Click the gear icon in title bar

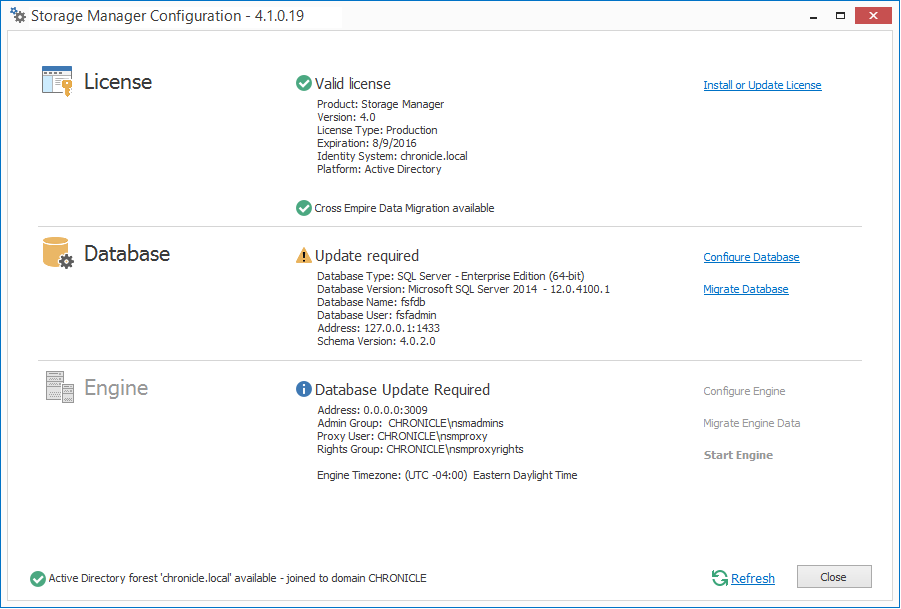click(x=17, y=16)
